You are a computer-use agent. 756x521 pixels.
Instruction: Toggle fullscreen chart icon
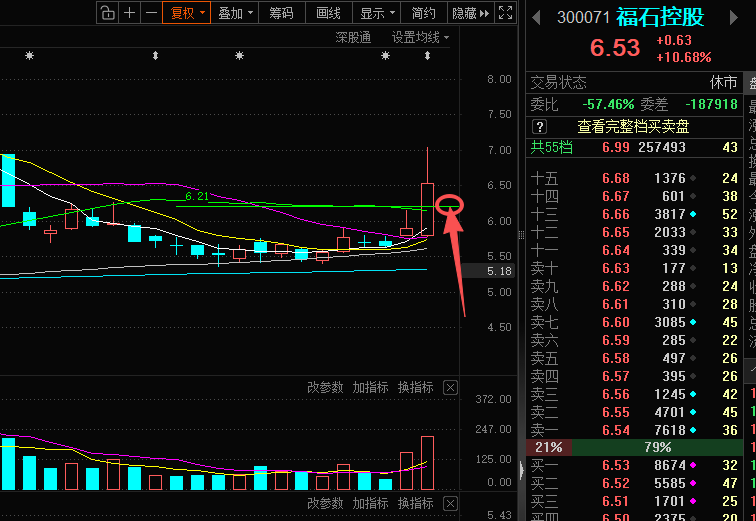(x=505, y=13)
